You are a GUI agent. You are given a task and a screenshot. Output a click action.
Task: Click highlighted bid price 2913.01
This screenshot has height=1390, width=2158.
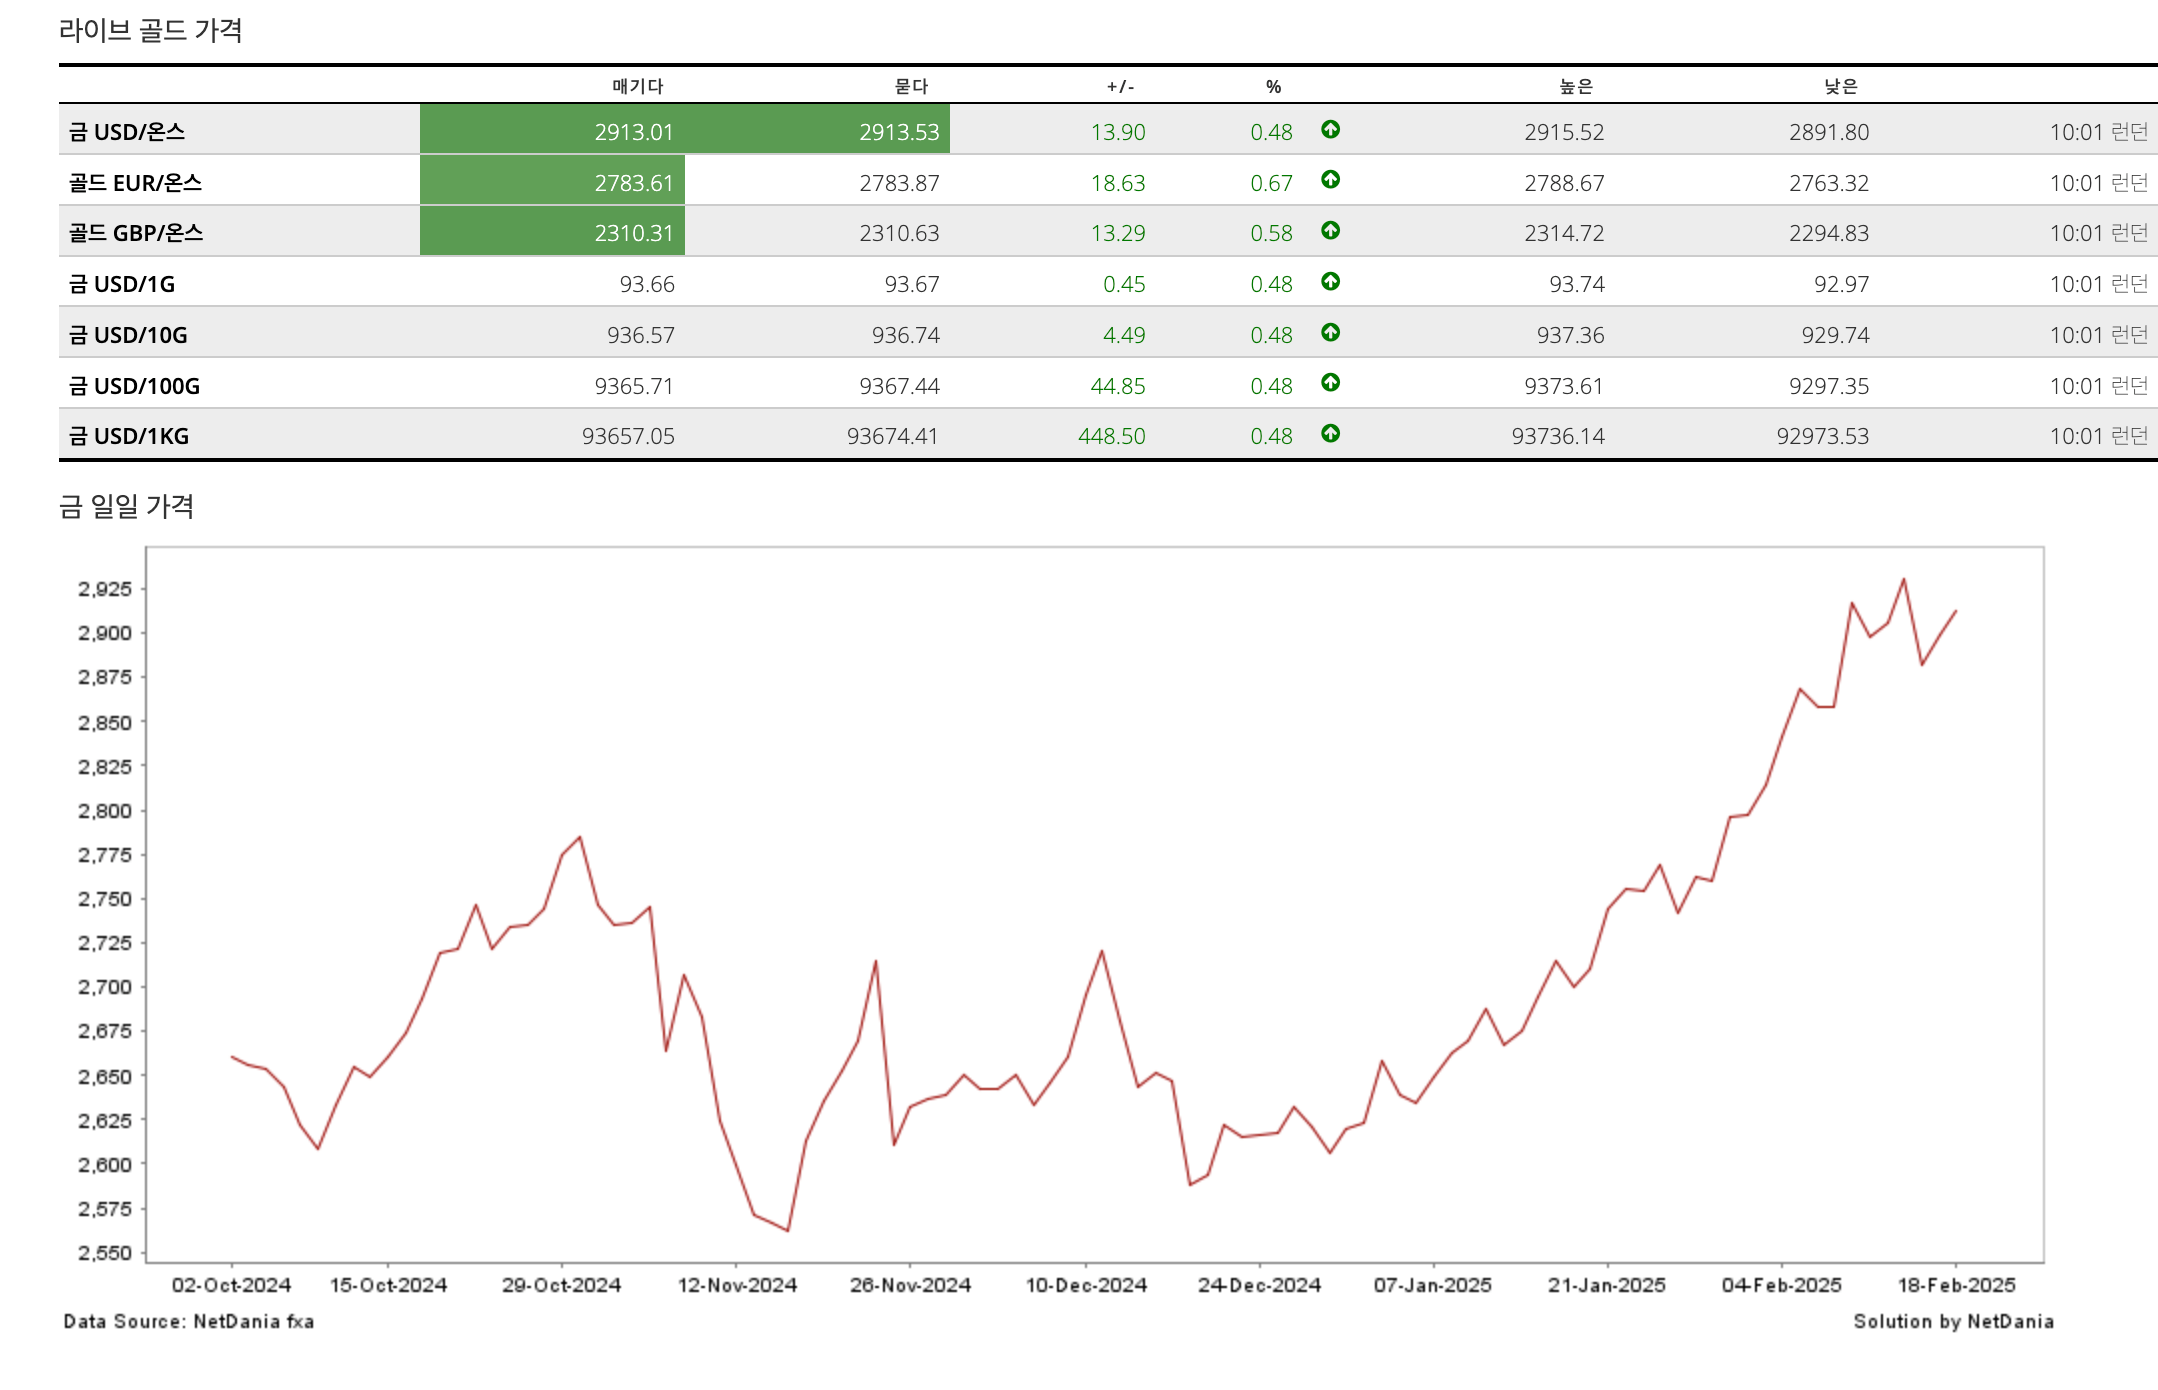click(633, 132)
